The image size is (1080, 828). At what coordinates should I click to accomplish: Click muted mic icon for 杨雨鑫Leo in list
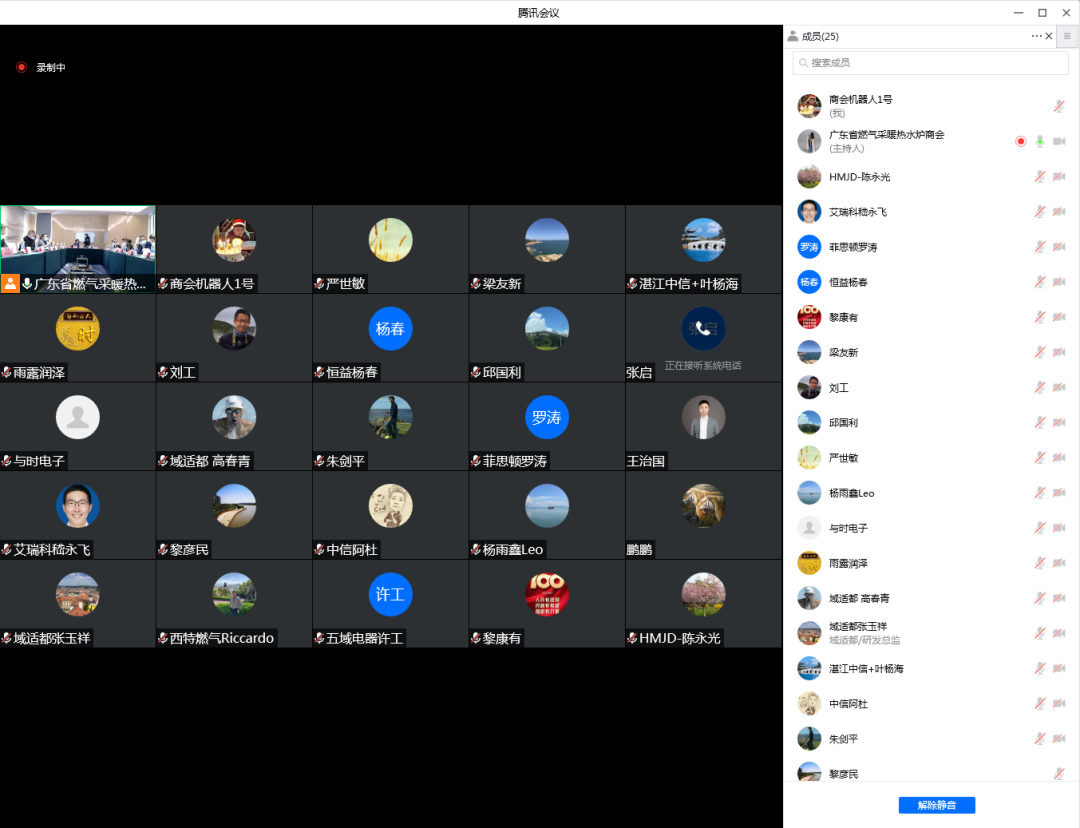pyautogui.click(x=1040, y=493)
